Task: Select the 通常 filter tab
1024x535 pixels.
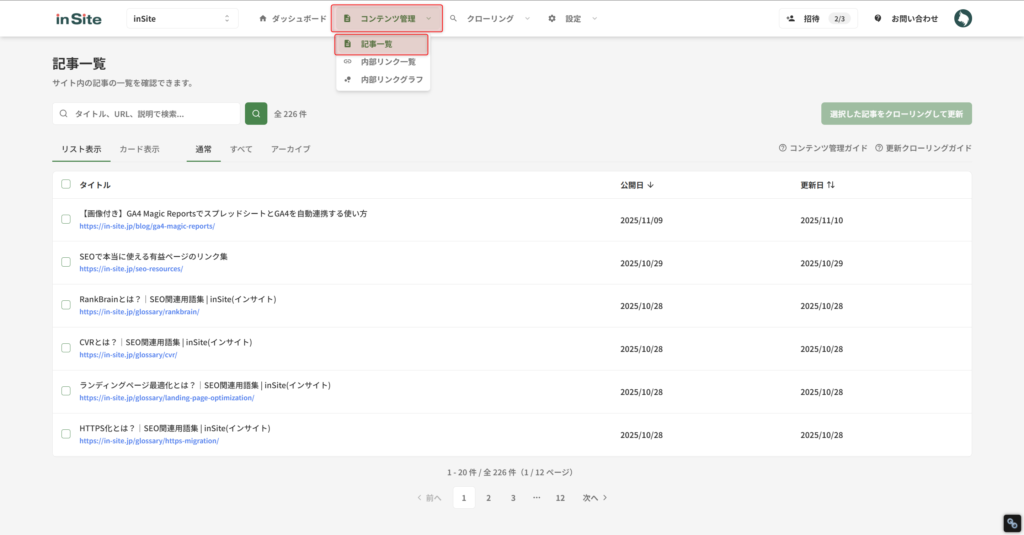Action: point(203,149)
